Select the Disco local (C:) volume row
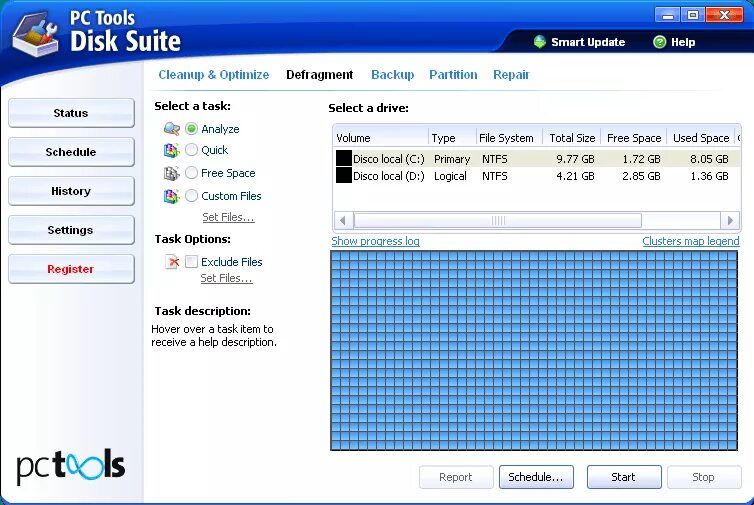 pyautogui.click(x=537, y=159)
